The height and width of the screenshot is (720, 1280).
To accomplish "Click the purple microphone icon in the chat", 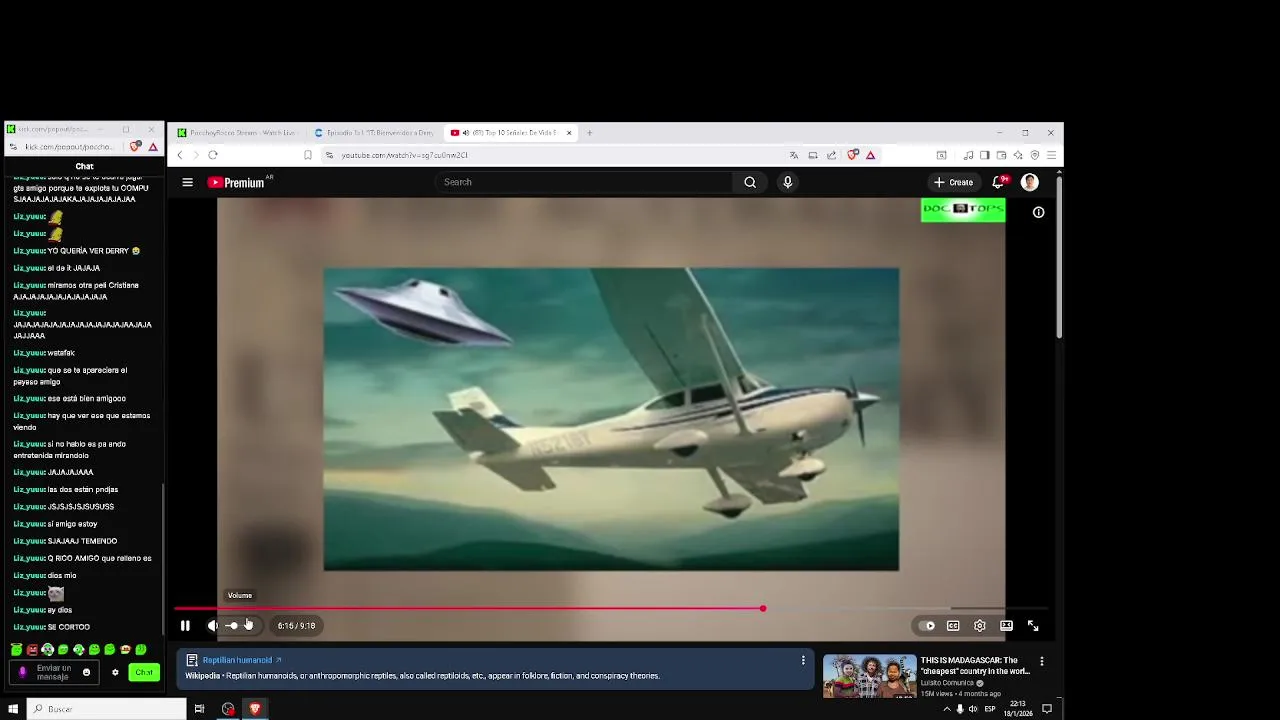I will (x=23, y=672).
